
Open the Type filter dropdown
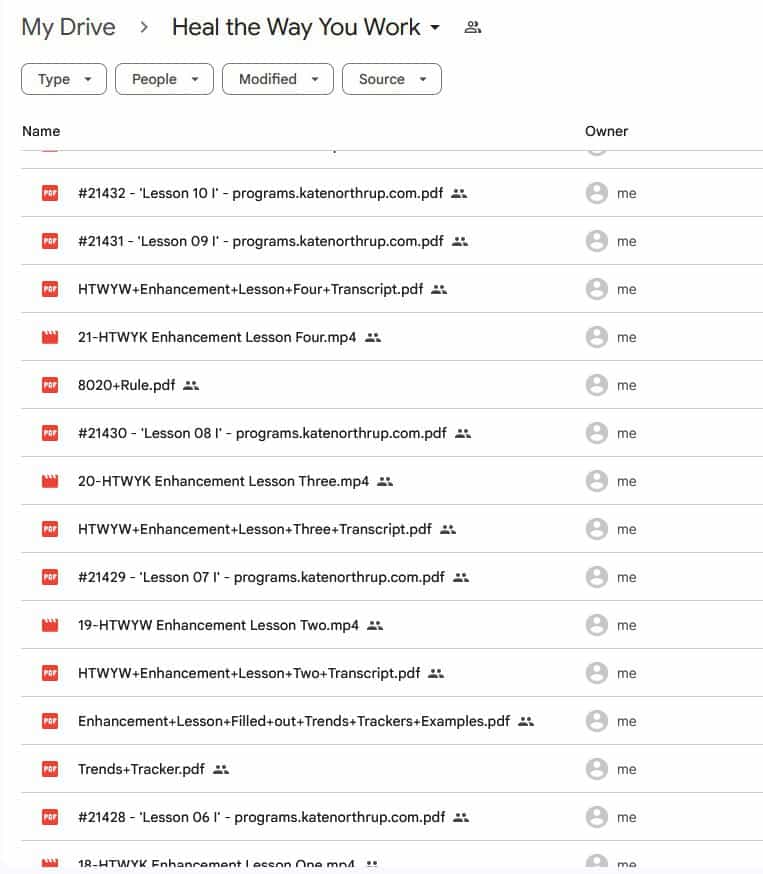64,79
